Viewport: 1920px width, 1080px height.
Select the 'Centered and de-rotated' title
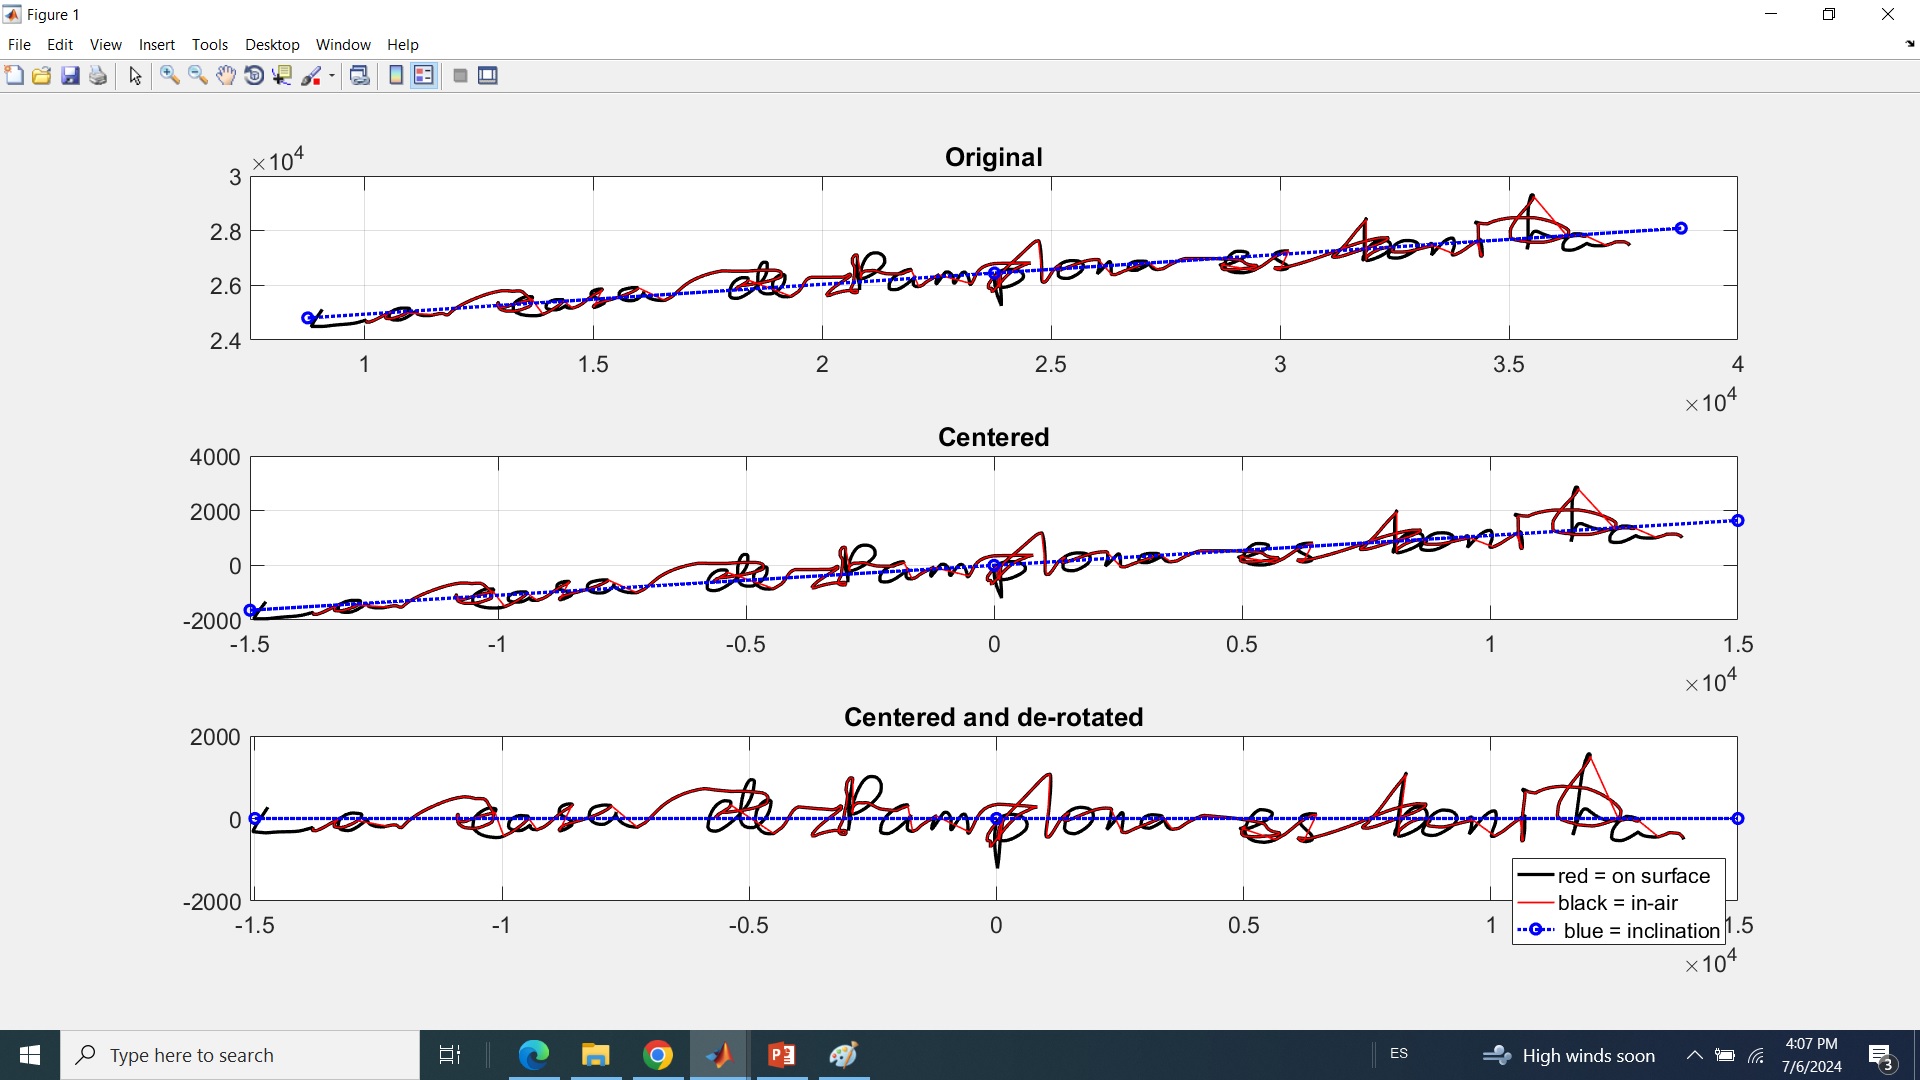(x=993, y=718)
